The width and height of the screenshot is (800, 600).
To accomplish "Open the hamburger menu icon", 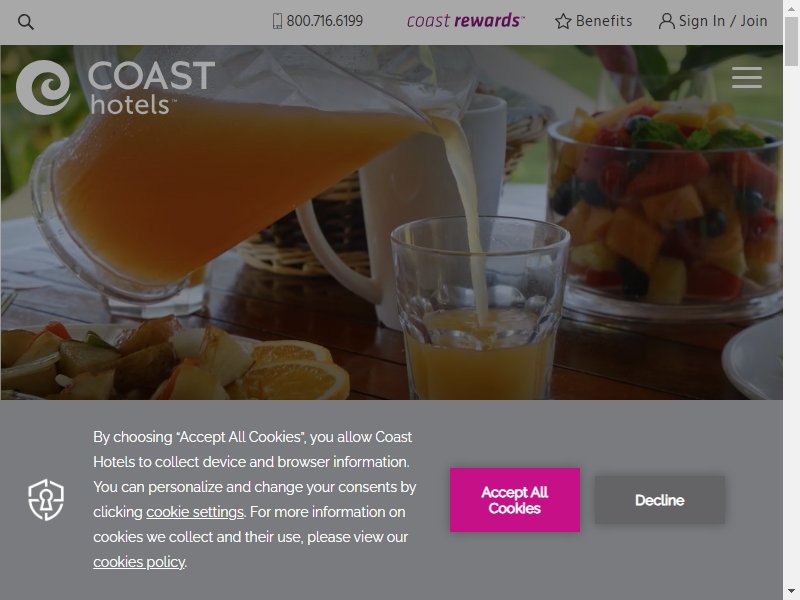I will 746,77.
